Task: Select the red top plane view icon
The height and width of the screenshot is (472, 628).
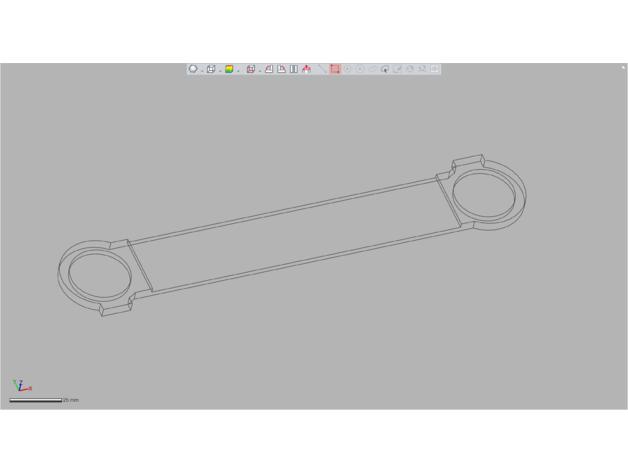Action: click(x=281, y=69)
